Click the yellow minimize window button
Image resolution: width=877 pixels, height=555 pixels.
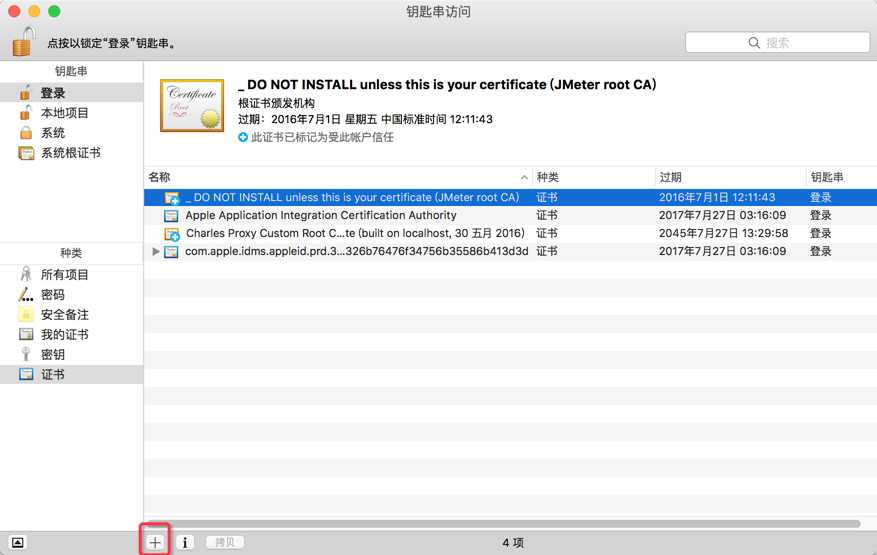coord(34,11)
